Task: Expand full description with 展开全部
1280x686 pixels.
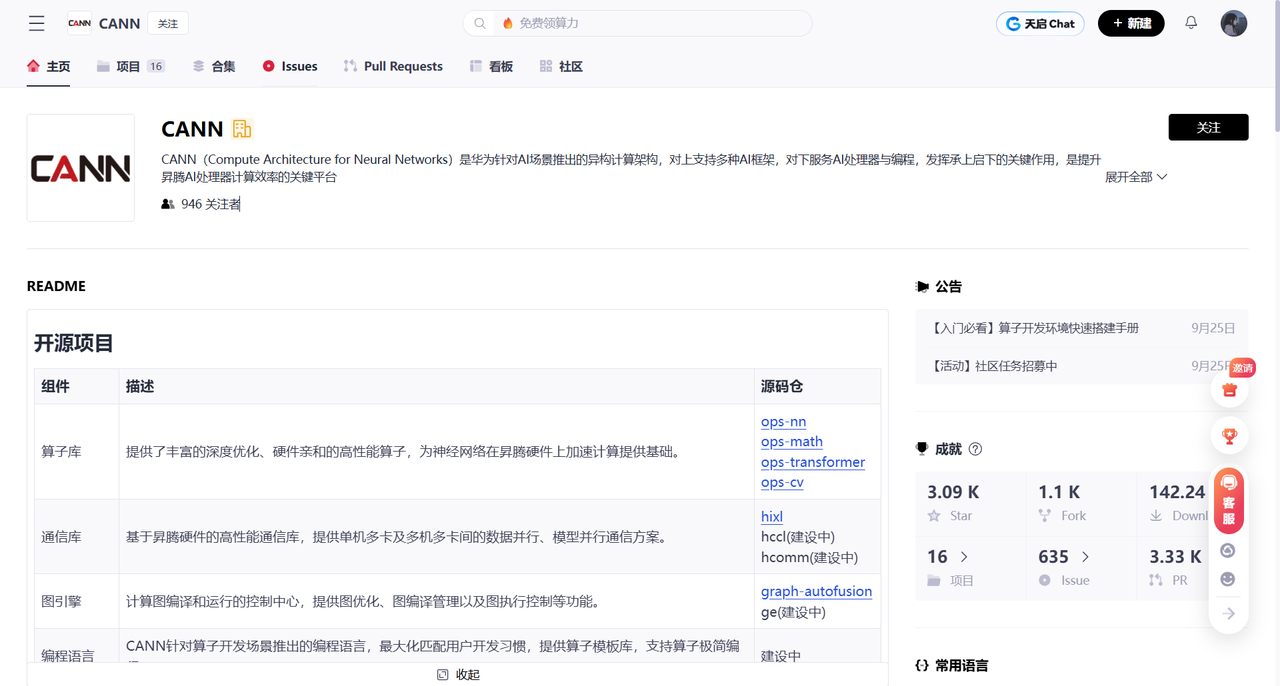Action: 1136,177
